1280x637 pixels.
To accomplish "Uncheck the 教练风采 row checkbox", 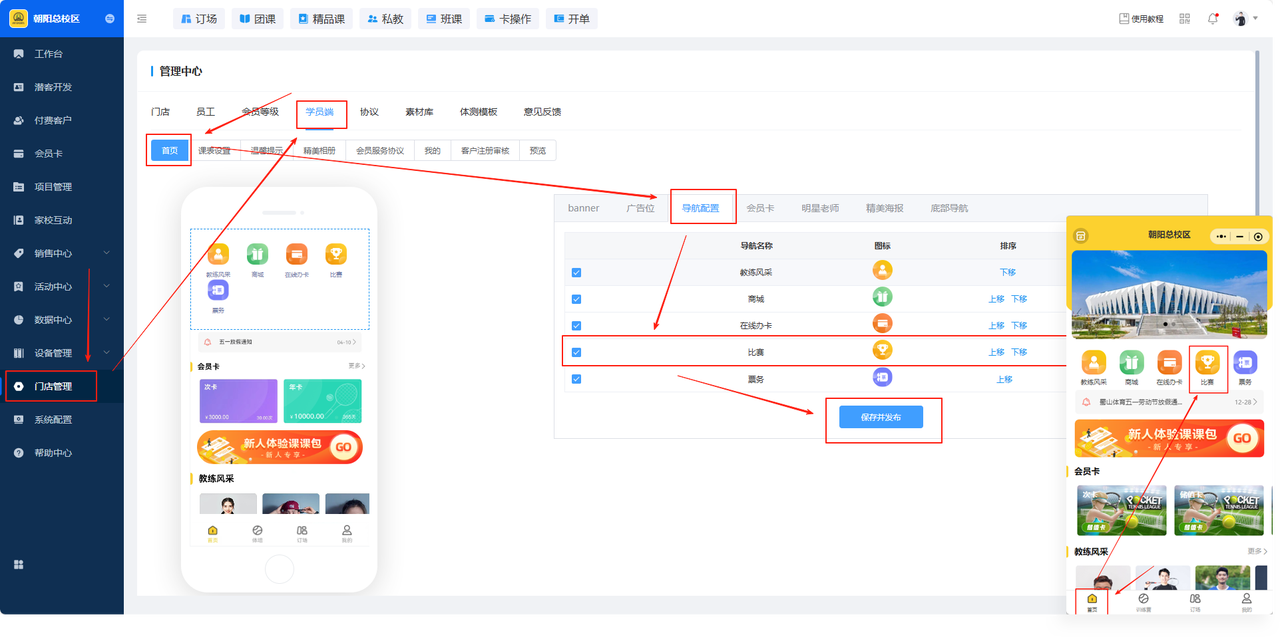I will [576, 272].
